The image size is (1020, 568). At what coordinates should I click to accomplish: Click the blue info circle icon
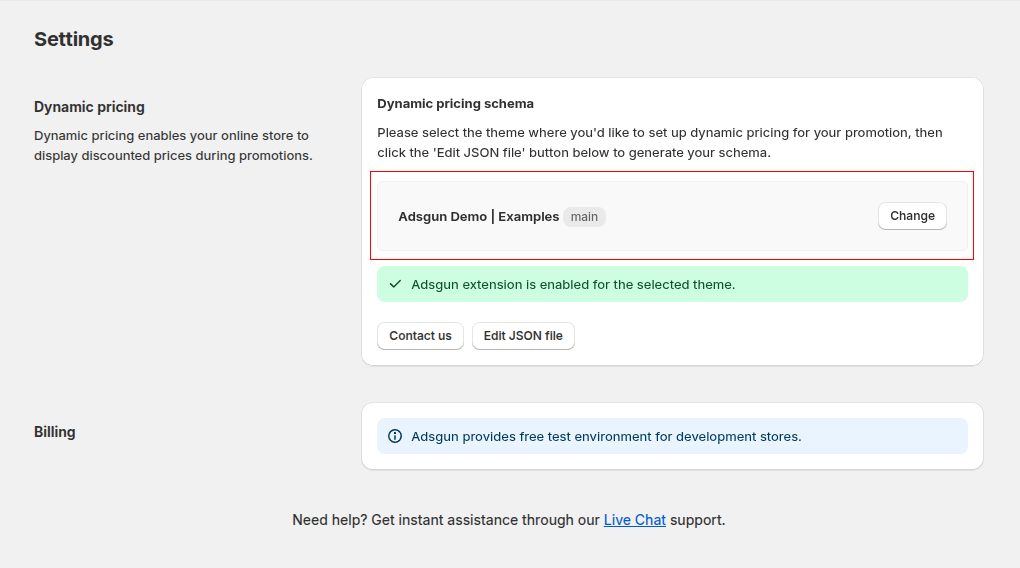coord(395,436)
